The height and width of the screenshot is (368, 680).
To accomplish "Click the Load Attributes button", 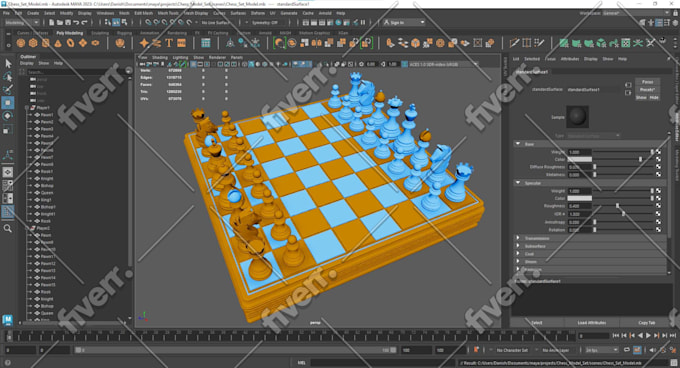I will point(592,323).
